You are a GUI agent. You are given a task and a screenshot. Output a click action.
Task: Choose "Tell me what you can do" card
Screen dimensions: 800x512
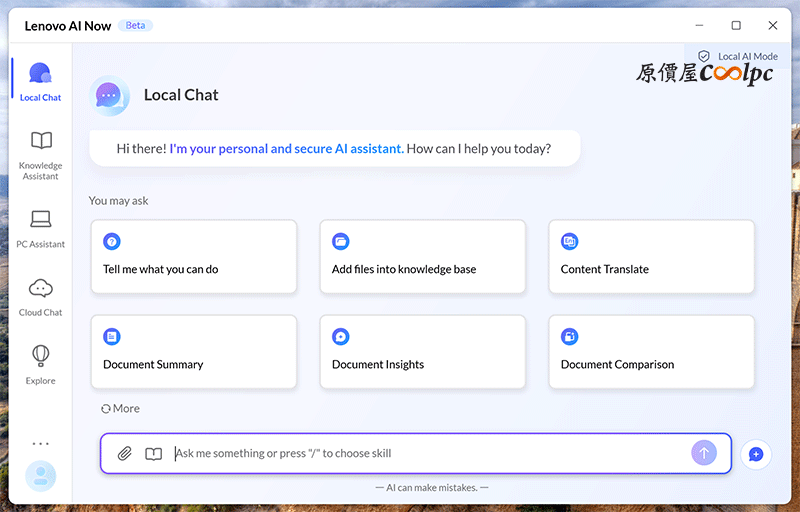click(194, 257)
